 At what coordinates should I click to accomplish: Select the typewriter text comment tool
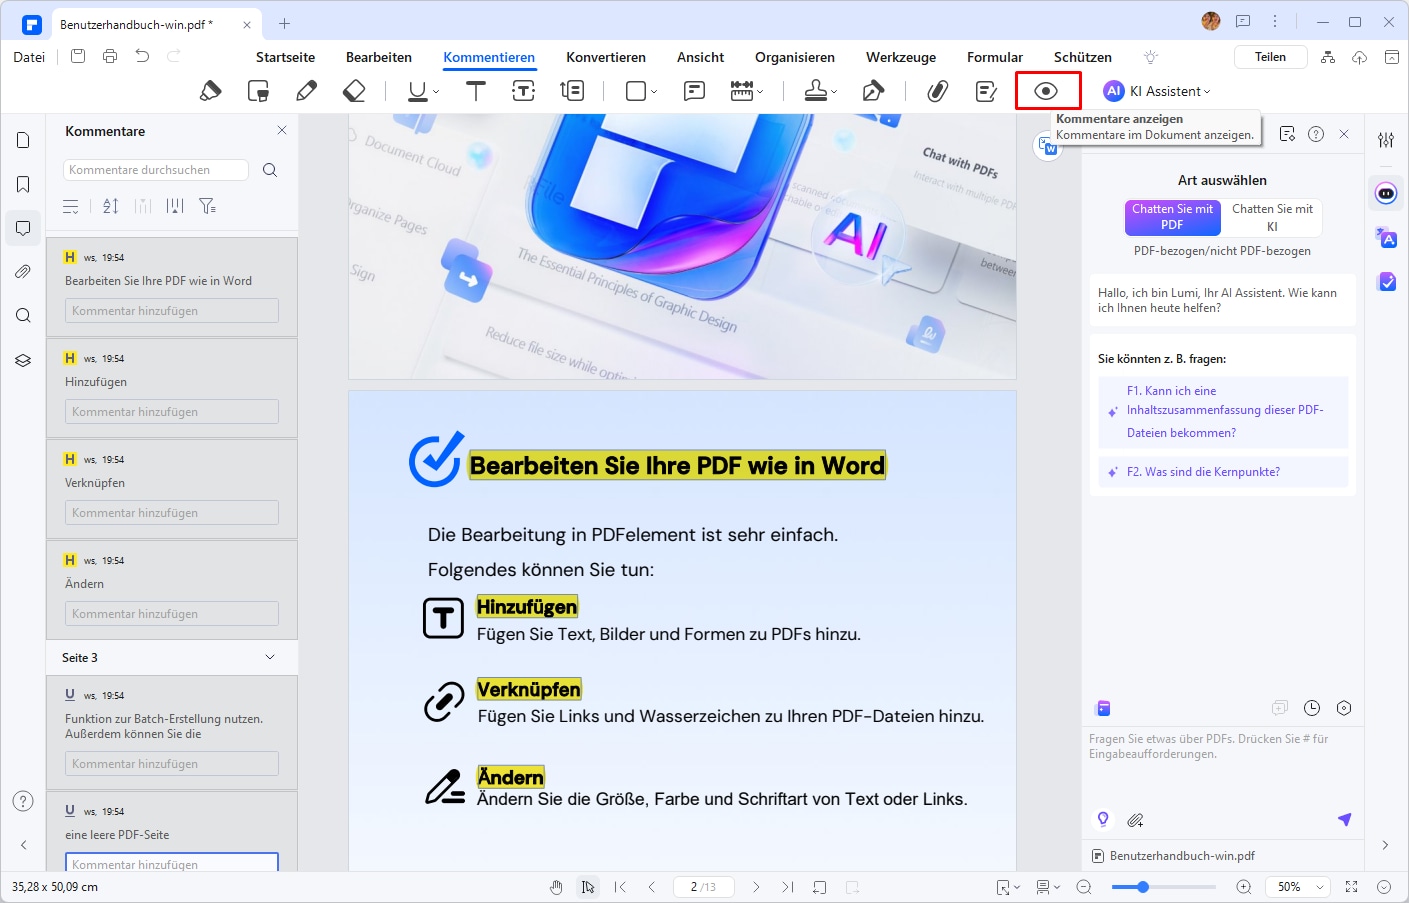point(476,91)
